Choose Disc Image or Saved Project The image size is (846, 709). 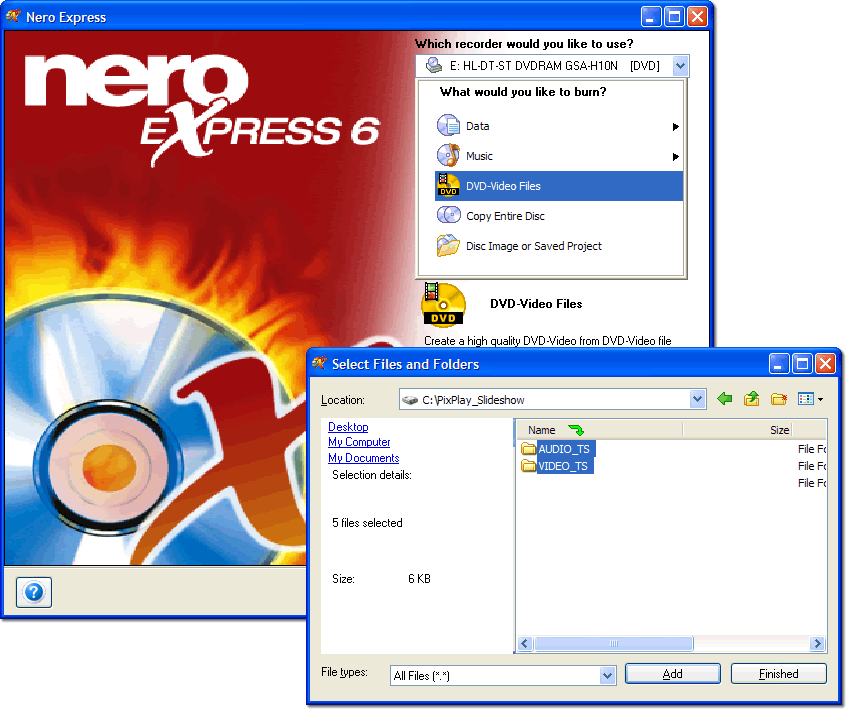pyautogui.click(x=558, y=246)
